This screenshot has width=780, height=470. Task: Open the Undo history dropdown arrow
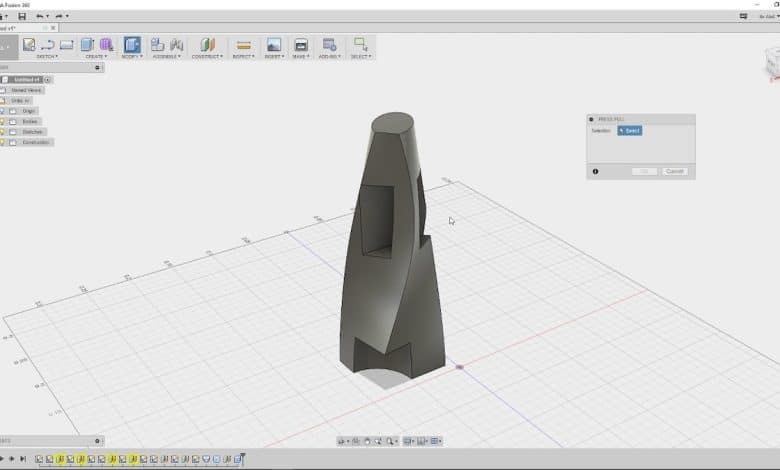click(47, 16)
